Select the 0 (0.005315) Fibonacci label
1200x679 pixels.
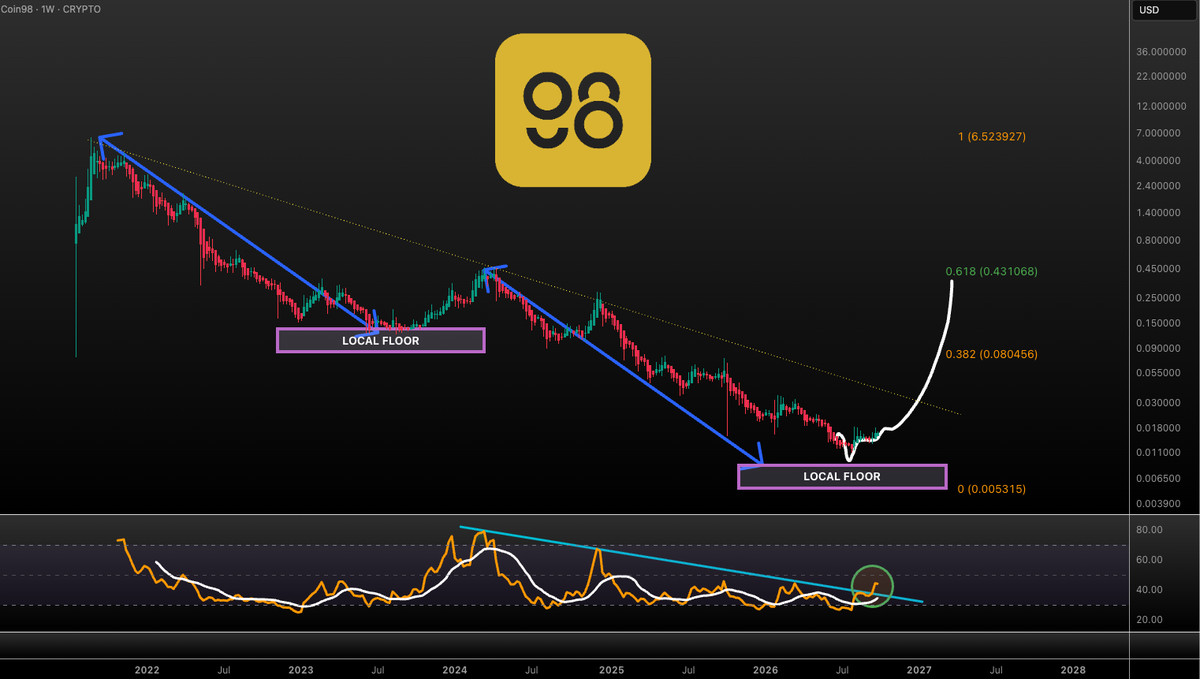(x=992, y=489)
